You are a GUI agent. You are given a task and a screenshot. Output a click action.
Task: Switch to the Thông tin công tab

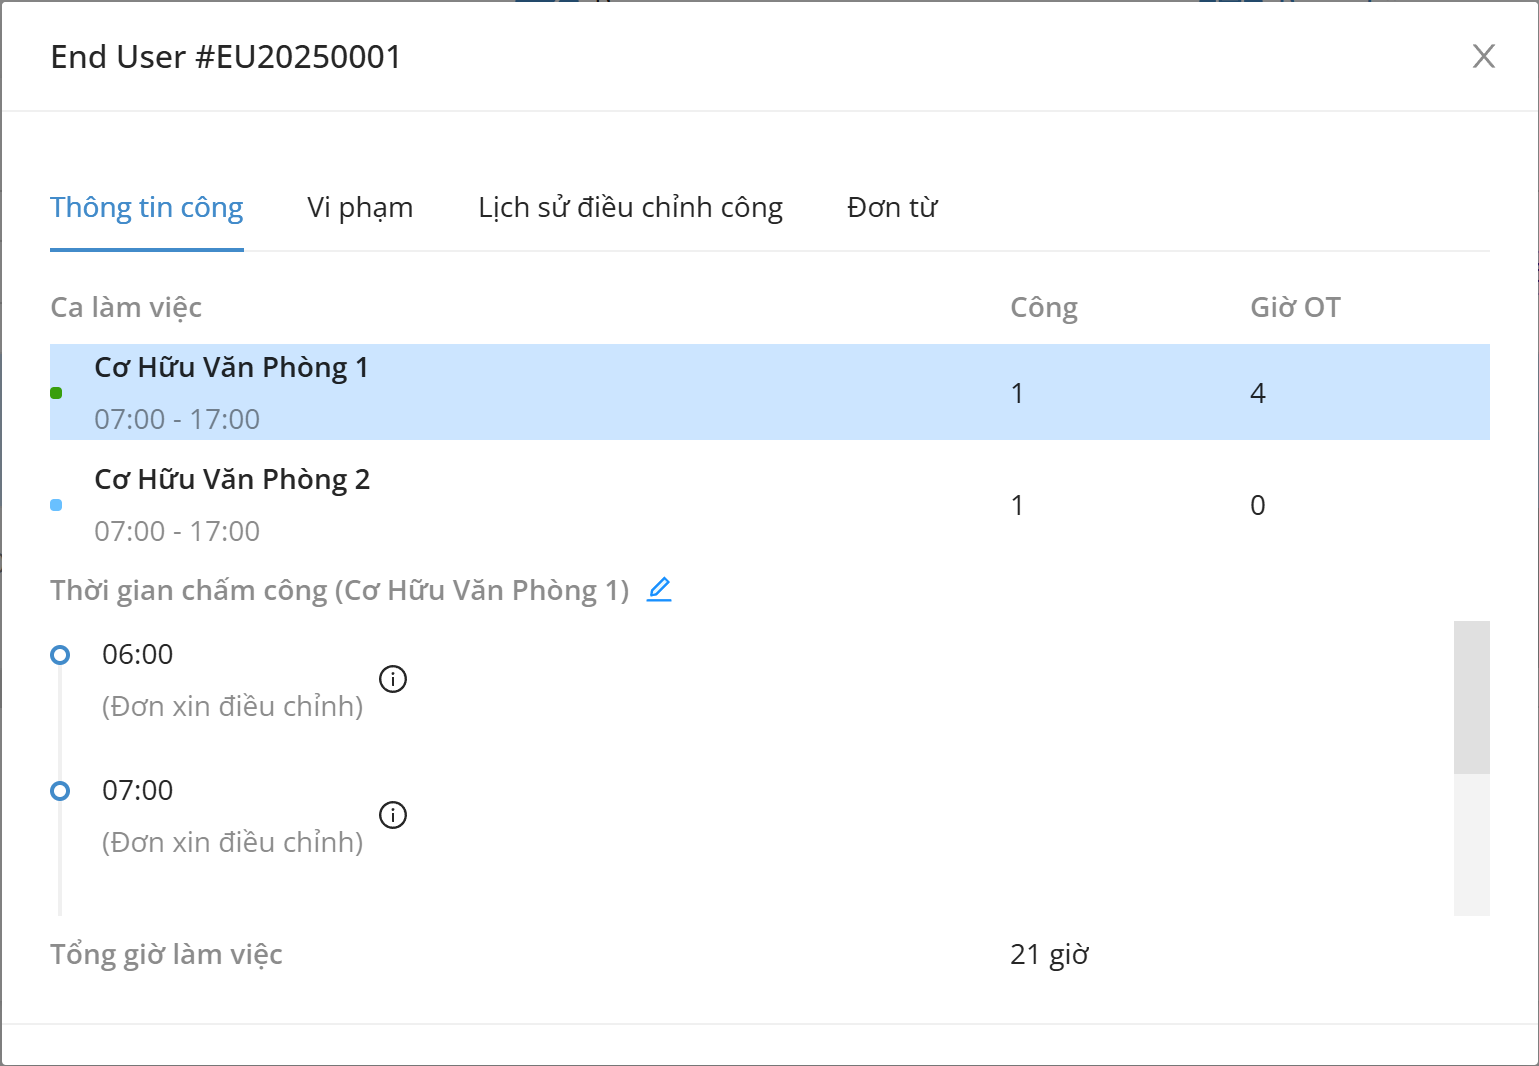point(147,208)
